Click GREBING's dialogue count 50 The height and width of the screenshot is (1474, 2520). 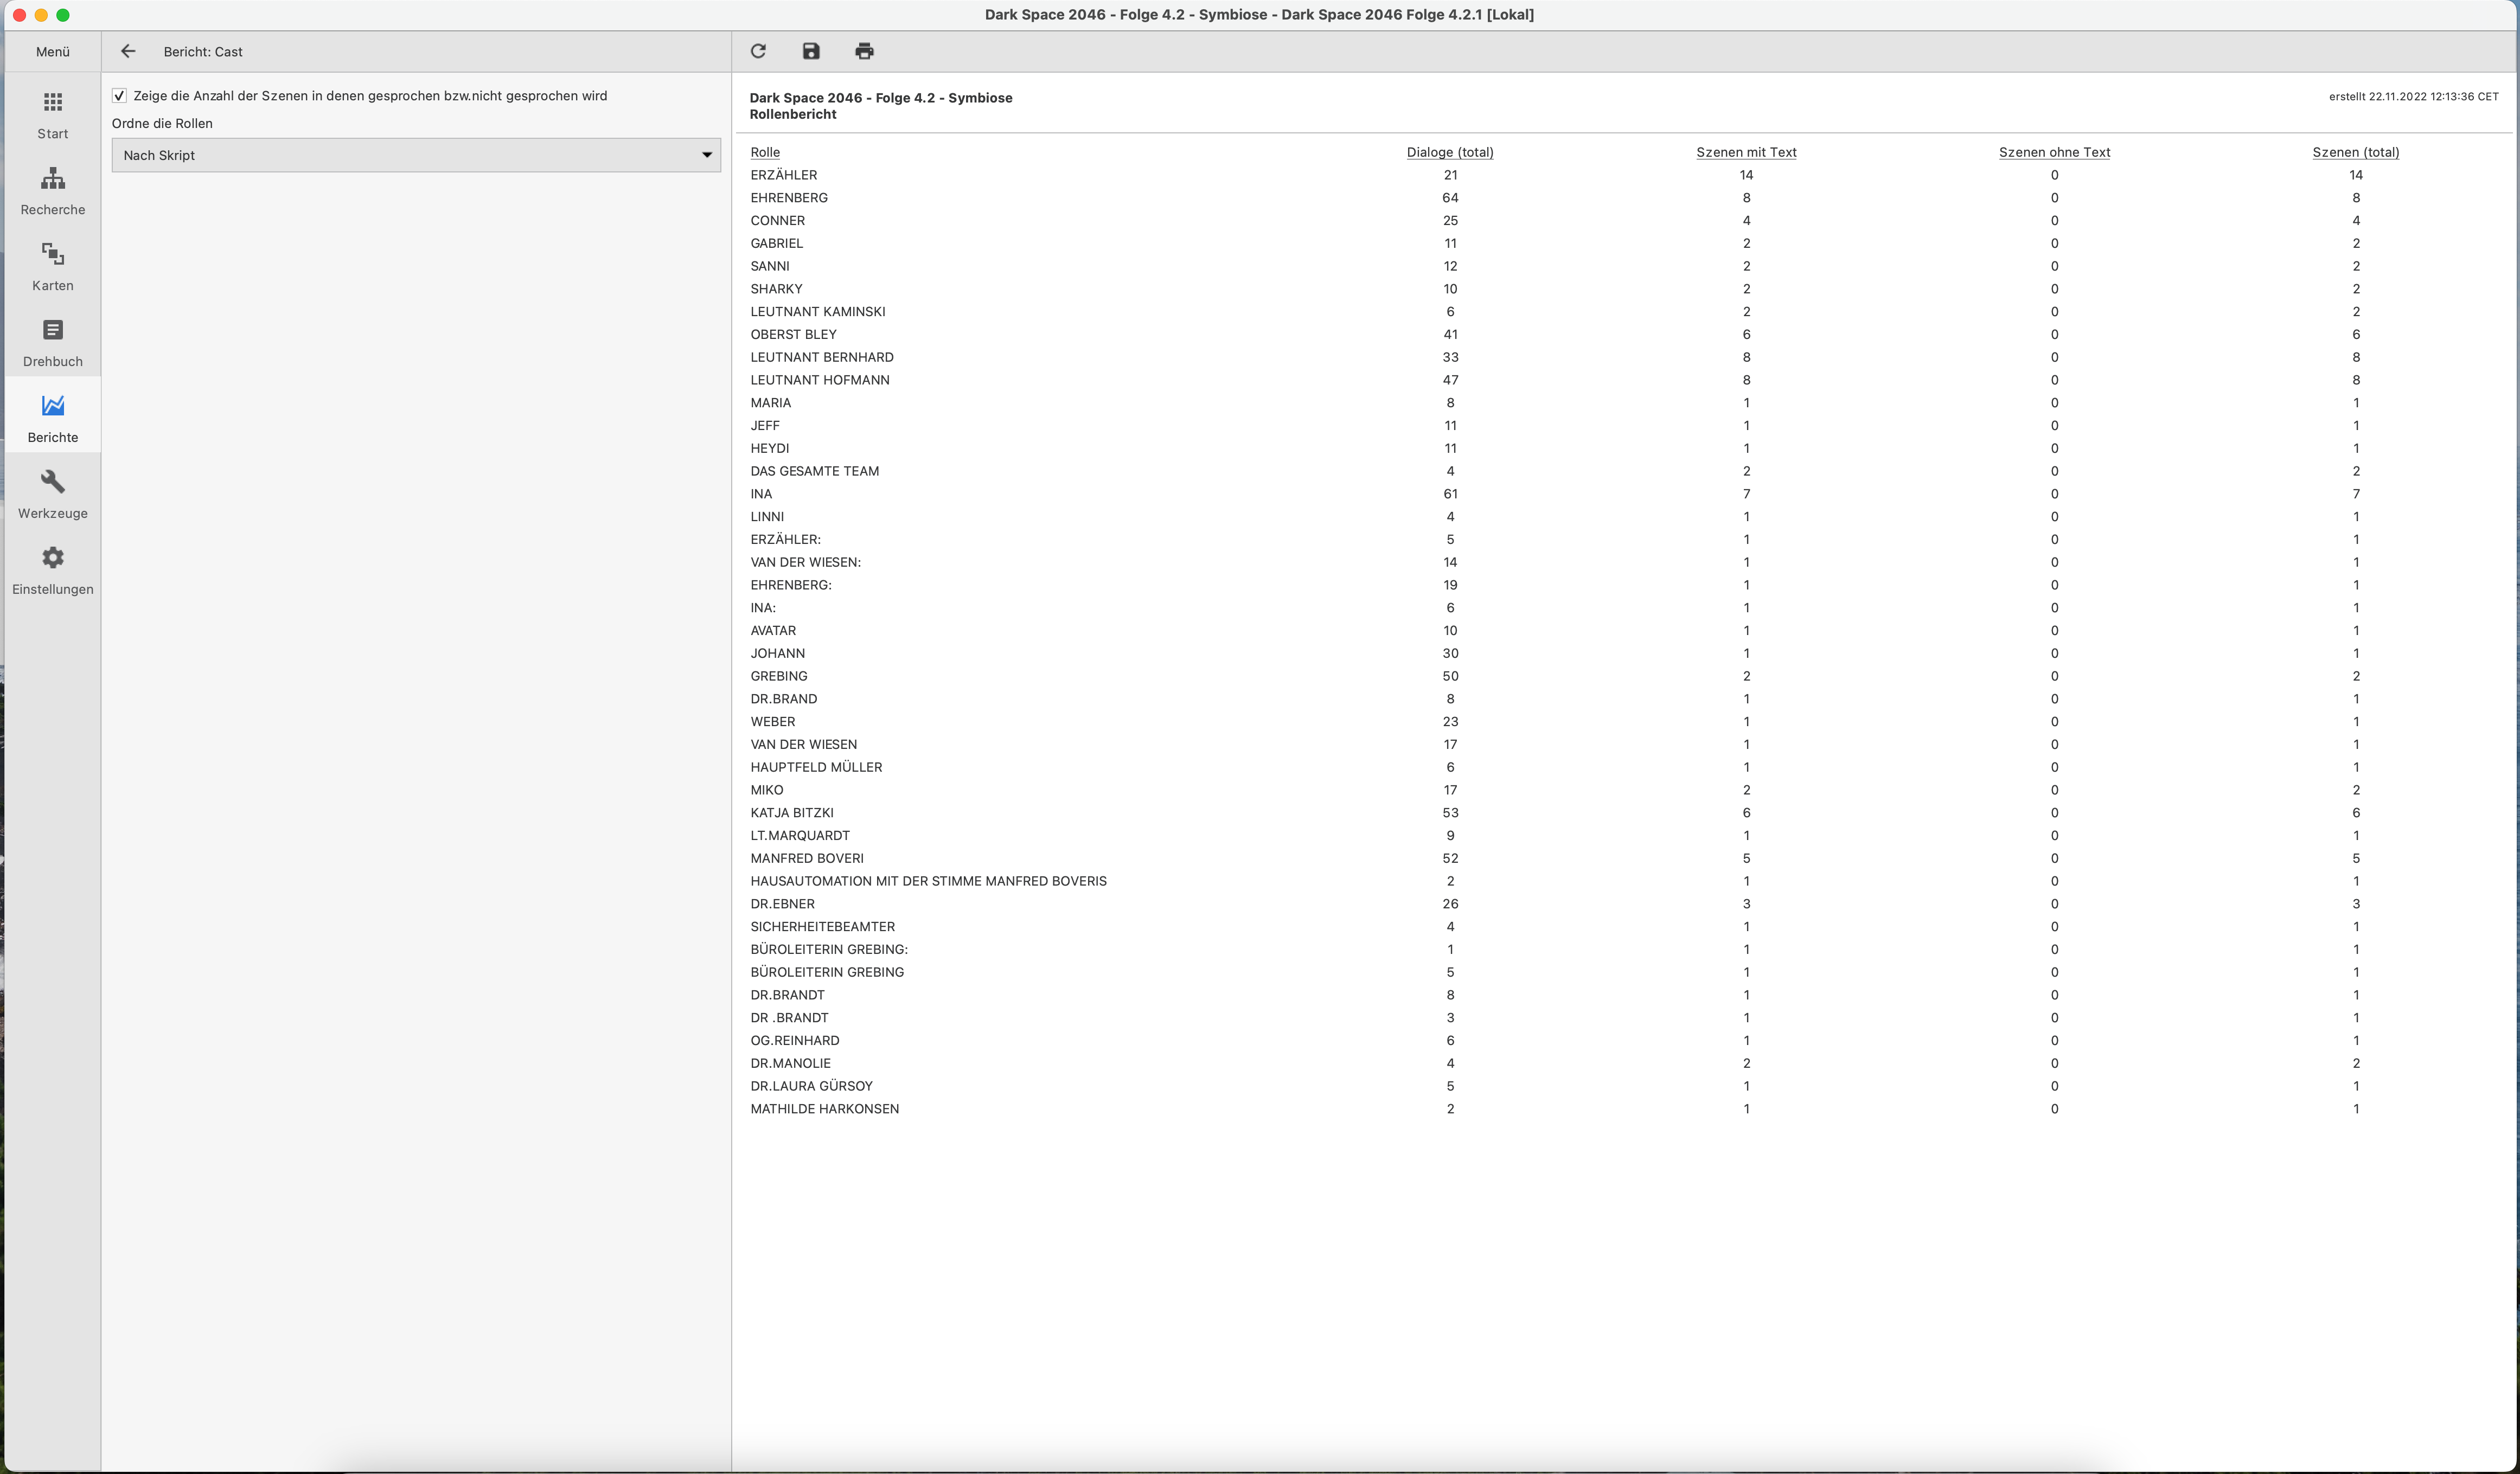pos(1450,676)
